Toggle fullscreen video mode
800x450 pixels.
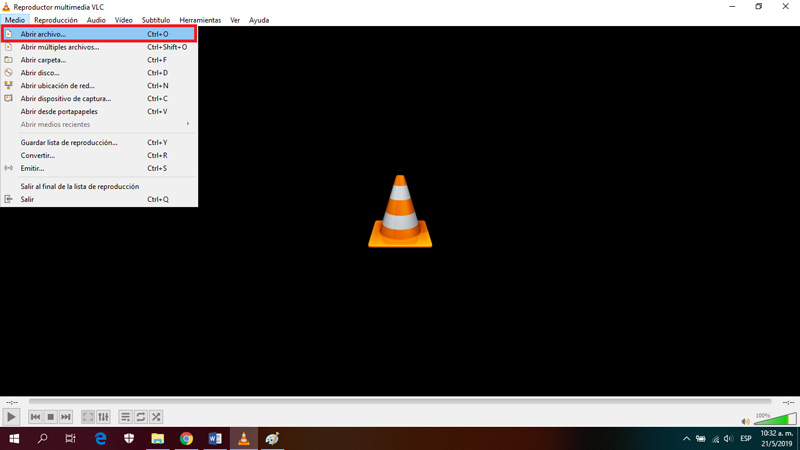click(x=88, y=417)
